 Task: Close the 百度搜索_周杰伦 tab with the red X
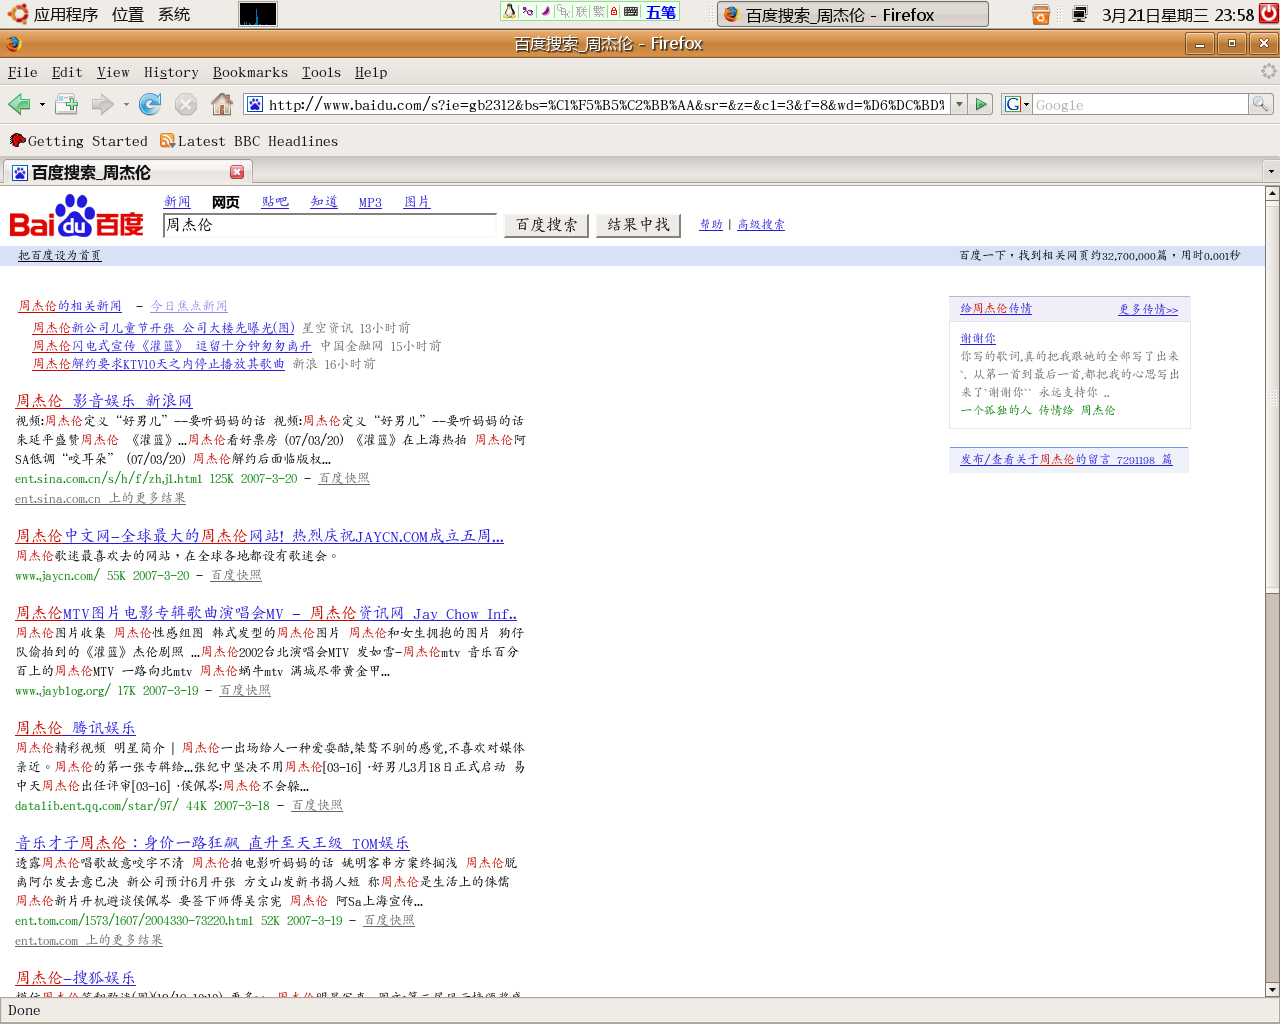coord(237,172)
